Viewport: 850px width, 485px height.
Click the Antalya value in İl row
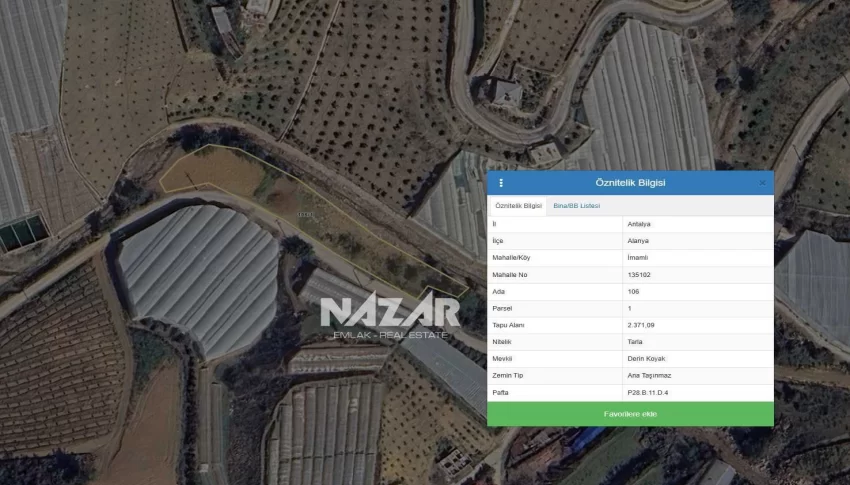pyautogui.click(x=638, y=224)
